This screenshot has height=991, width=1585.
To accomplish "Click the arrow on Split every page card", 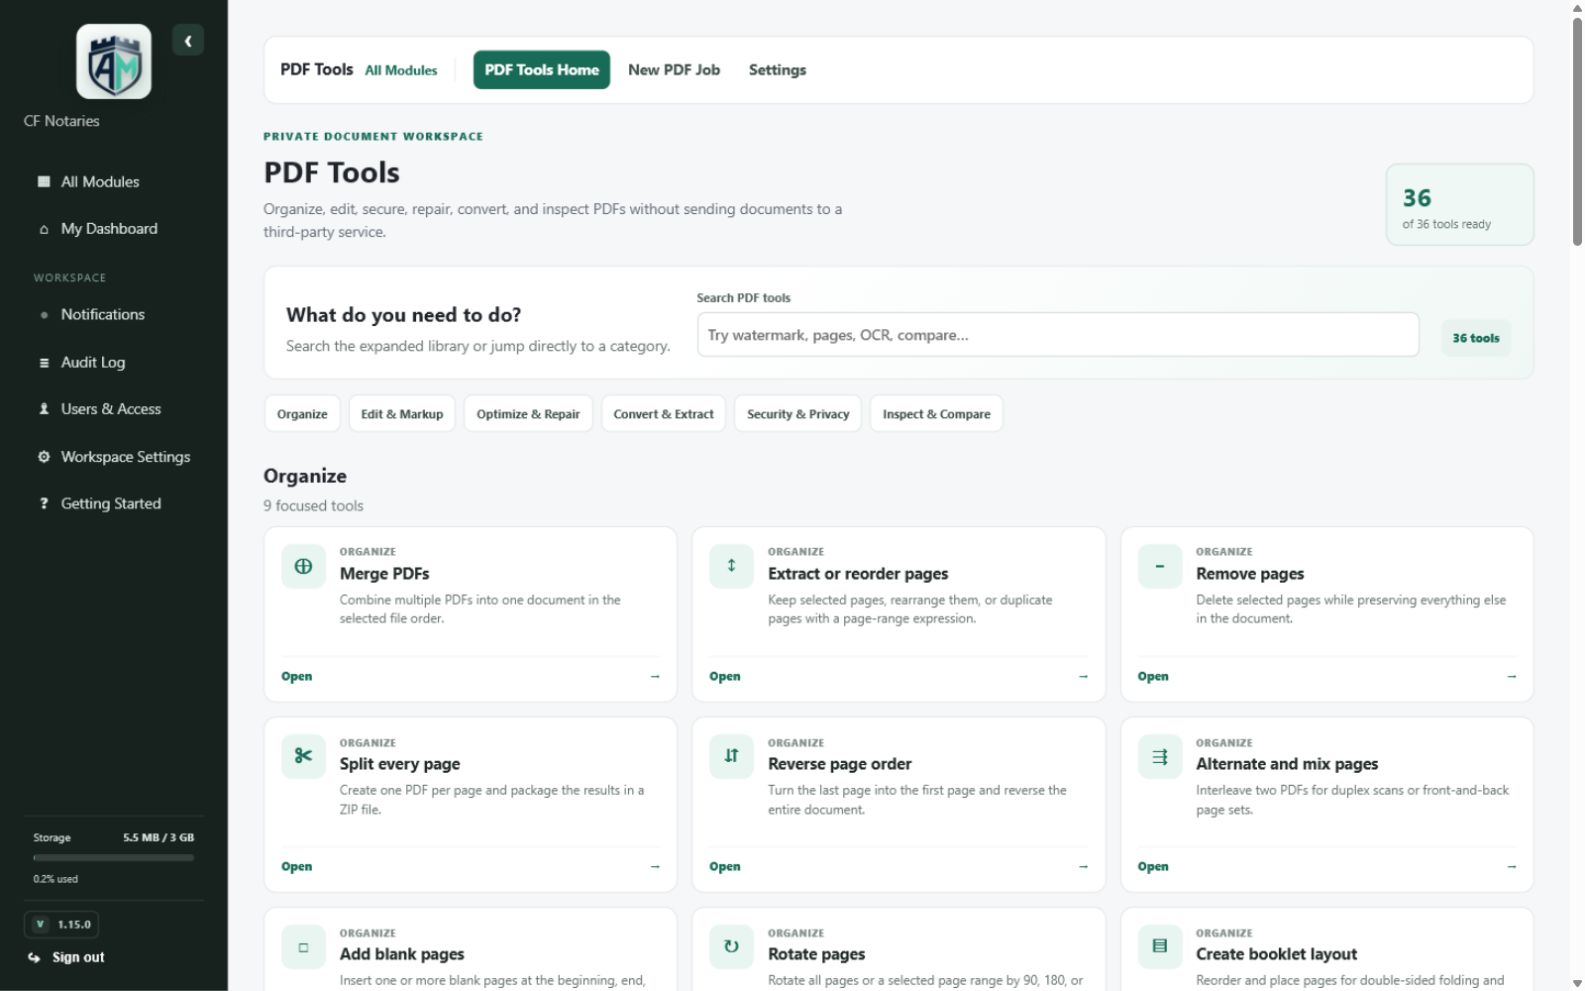I will click(655, 867).
